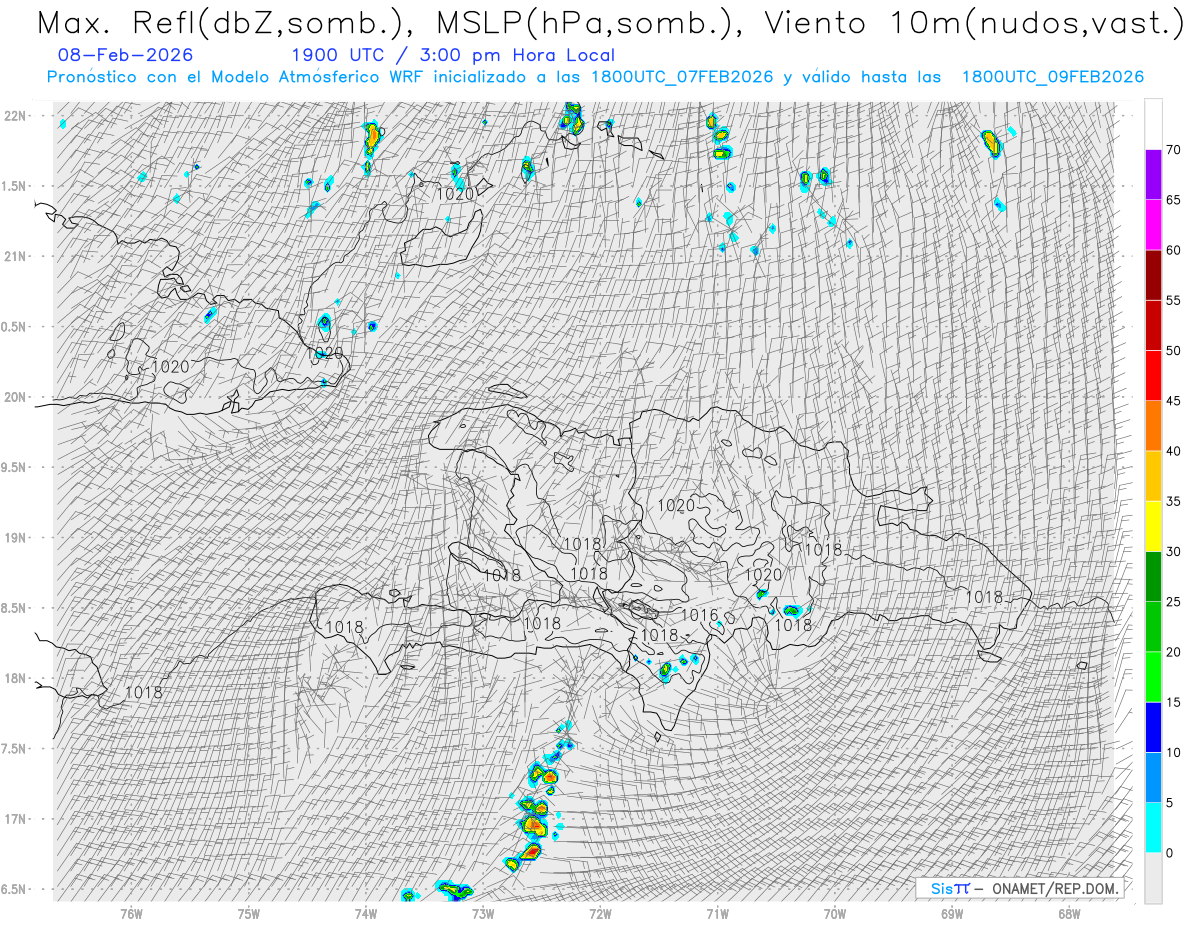The image size is (1200, 927).
Task: Click the colorbar tick label '15'
Action: pos(1173,702)
